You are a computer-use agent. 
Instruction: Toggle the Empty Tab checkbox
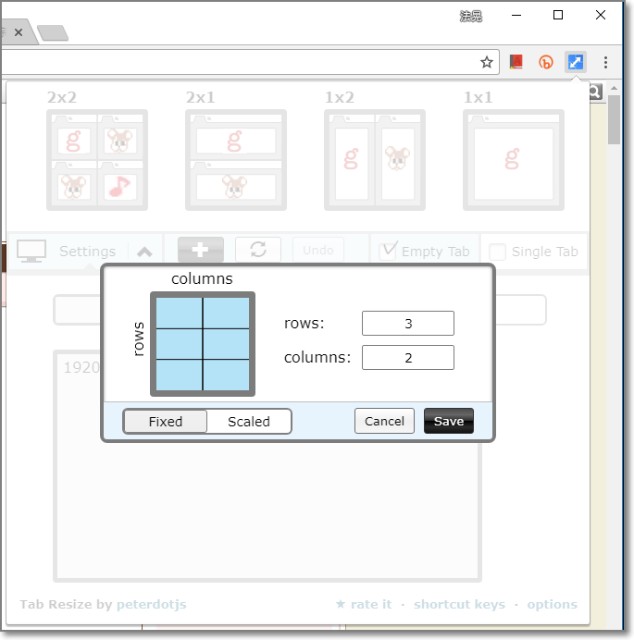pos(389,251)
